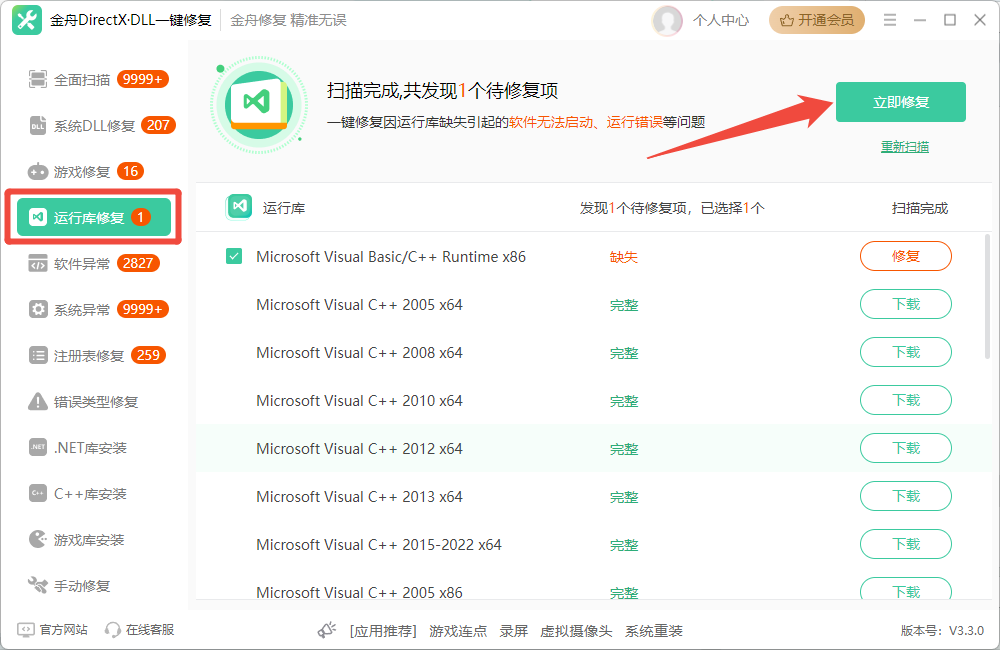
Task: Click the user avatar icon
Action: click(668, 20)
